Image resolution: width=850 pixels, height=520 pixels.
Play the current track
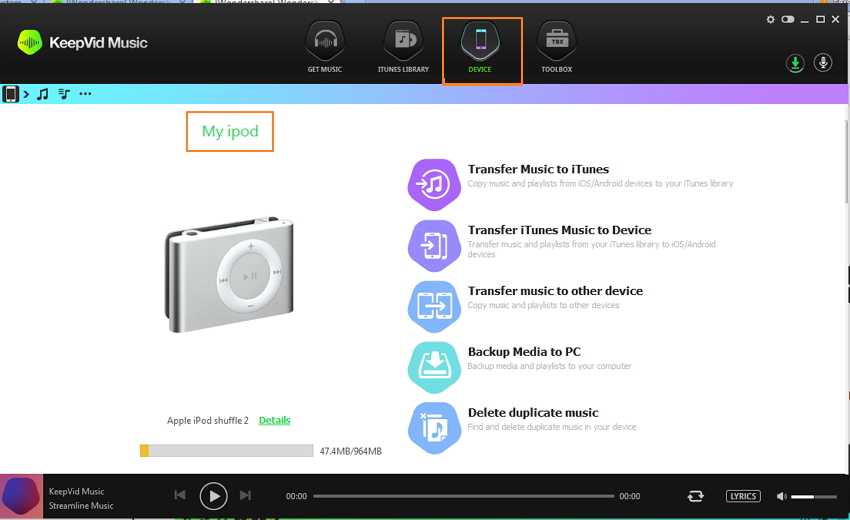(x=214, y=496)
